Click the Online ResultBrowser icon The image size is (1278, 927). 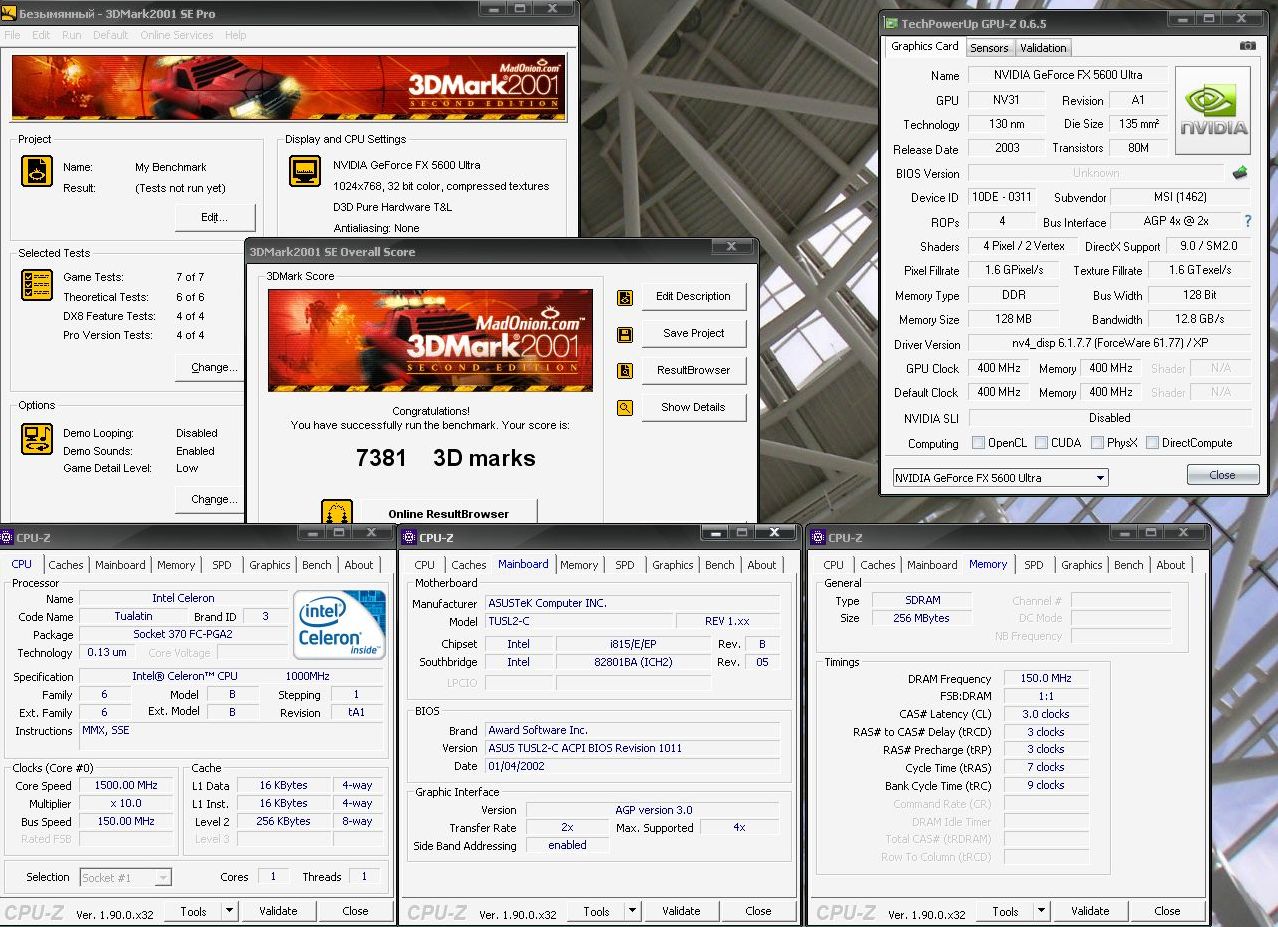point(337,512)
